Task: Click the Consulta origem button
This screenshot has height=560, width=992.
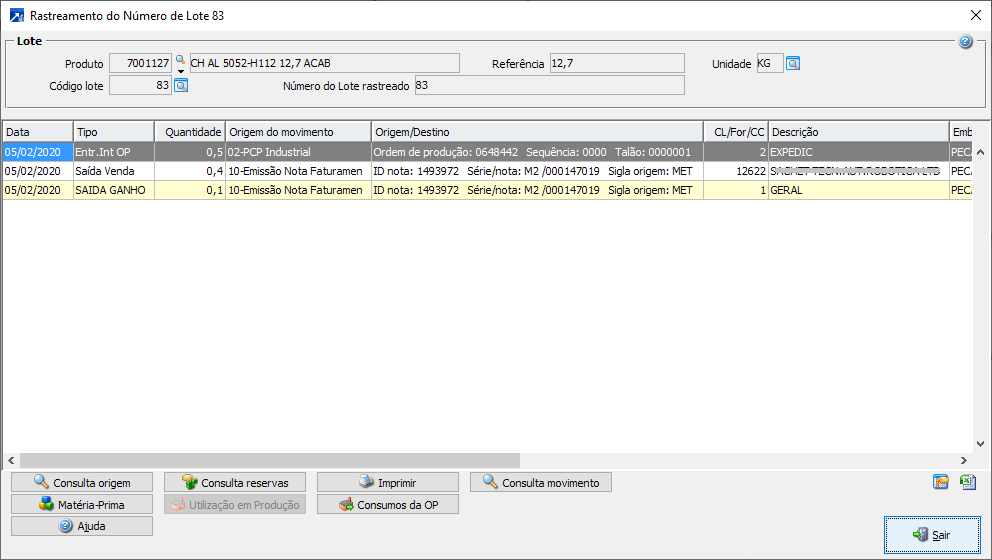Action: click(82, 482)
